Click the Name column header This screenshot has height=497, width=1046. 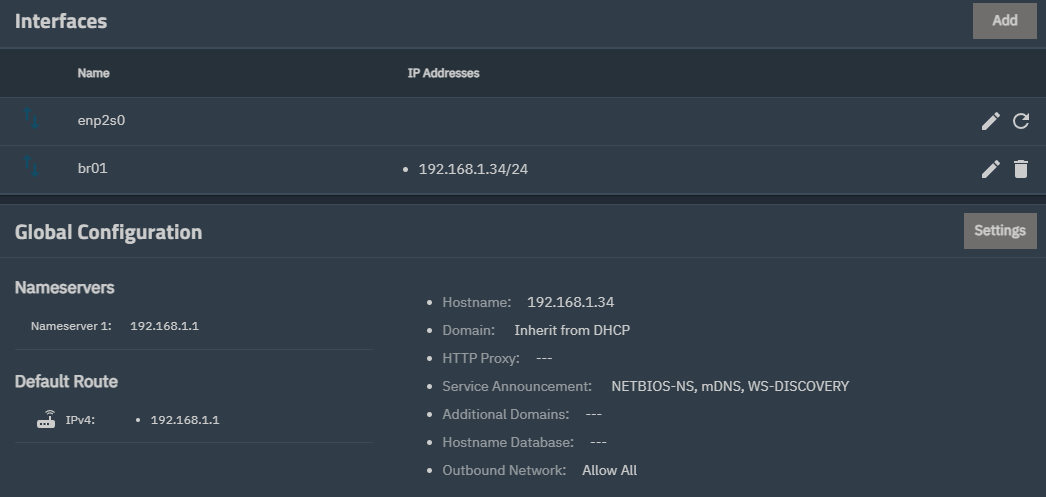93,73
